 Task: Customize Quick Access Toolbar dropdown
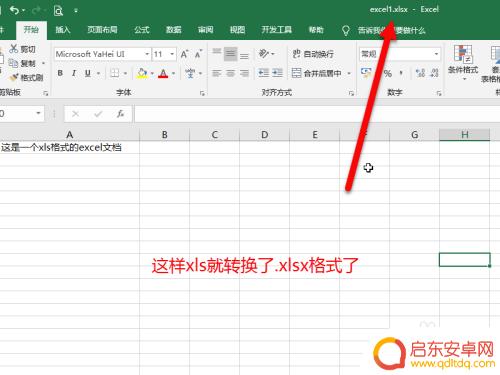(x=76, y=11)
